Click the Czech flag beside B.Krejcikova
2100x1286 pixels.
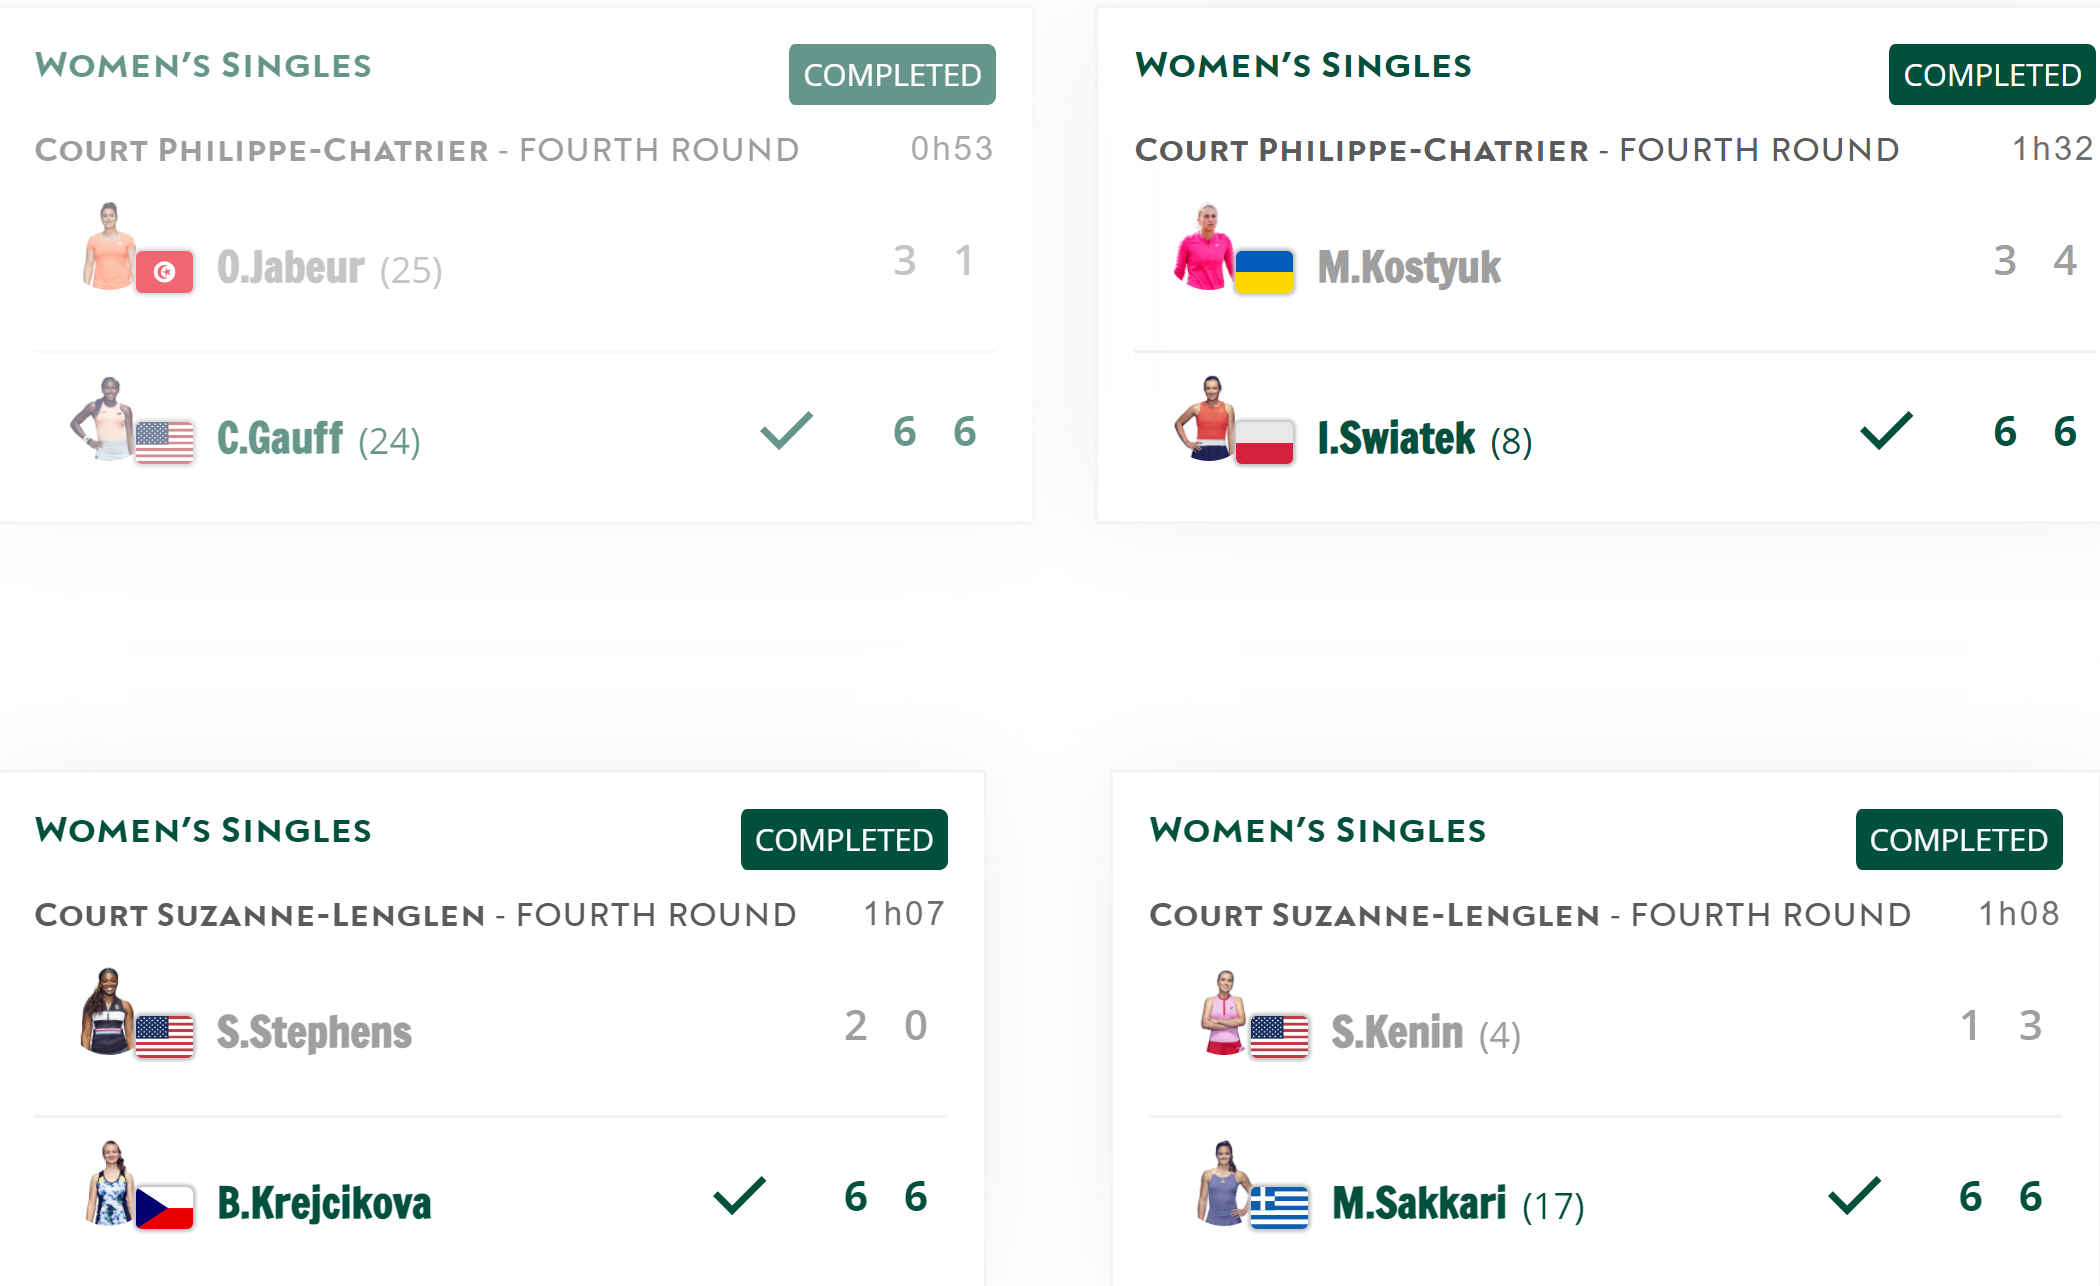click(165, 1207)
